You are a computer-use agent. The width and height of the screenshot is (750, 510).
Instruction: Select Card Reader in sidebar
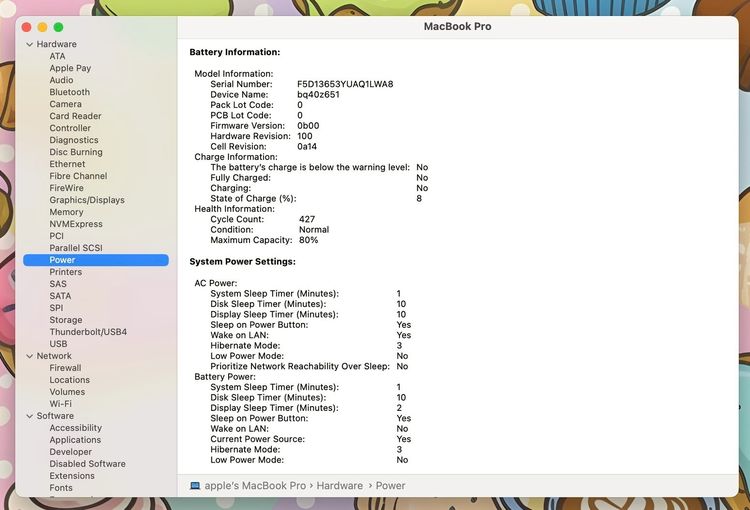[x=76, y=116]
